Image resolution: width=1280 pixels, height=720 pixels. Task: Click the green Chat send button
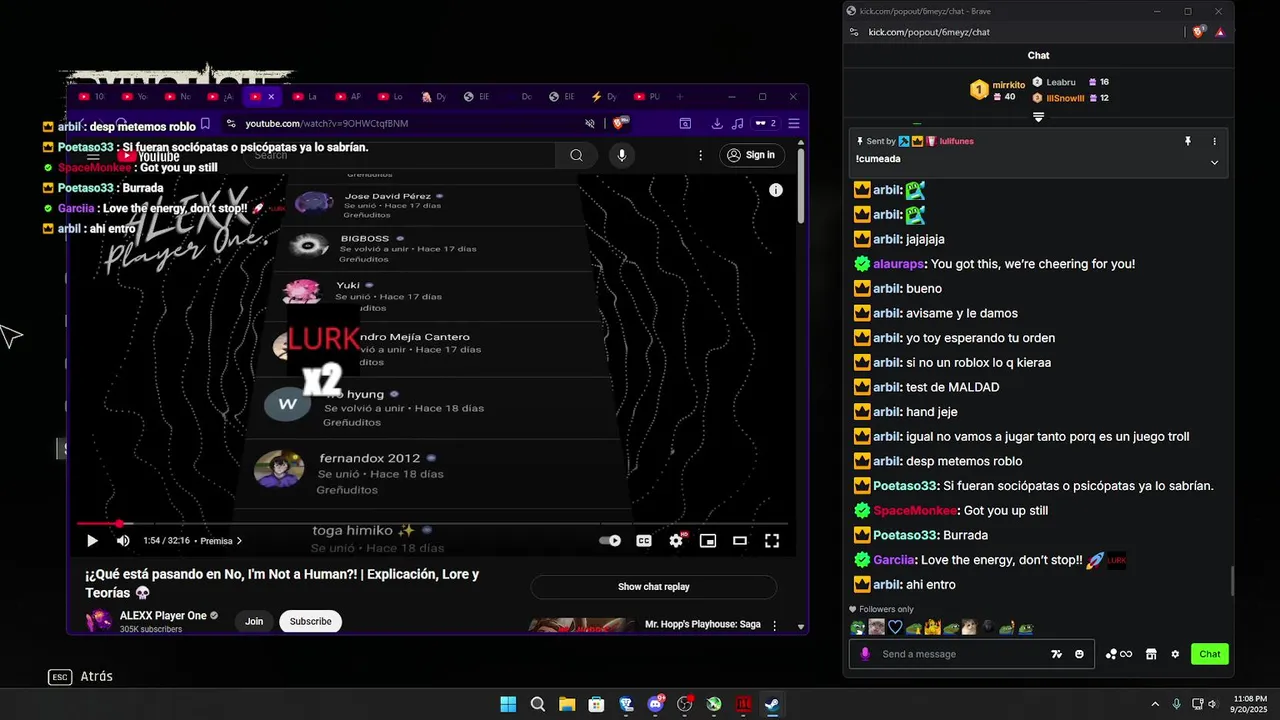(1210, 654)
